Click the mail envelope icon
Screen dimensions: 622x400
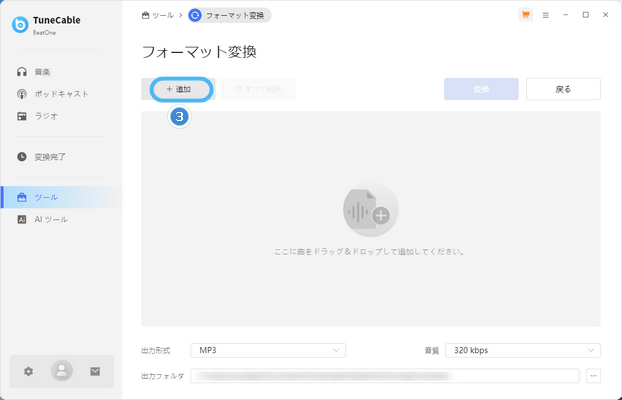(95, 371)
